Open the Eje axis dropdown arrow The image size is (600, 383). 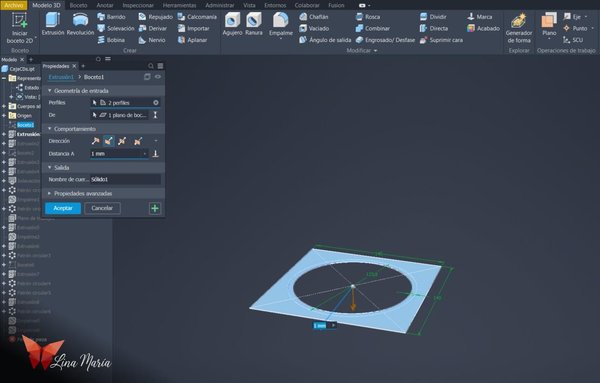coord(586,17)
